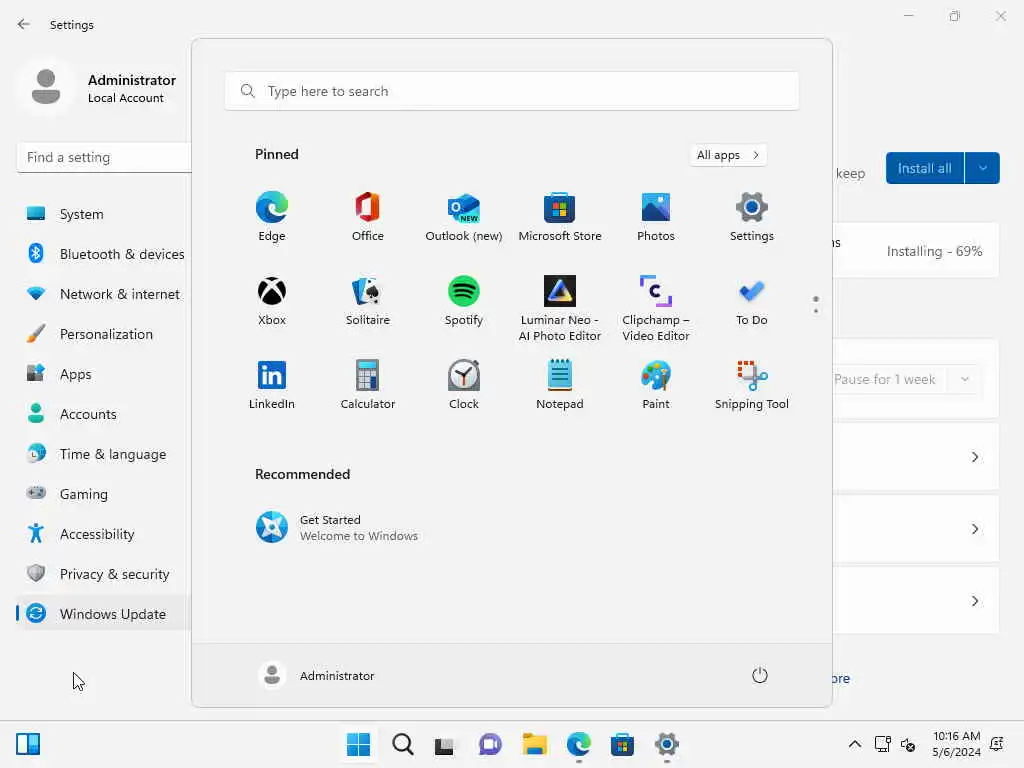Open Outlook (new) app
Viewport: 1024px width, 768px height.
(x=464, y=217)
